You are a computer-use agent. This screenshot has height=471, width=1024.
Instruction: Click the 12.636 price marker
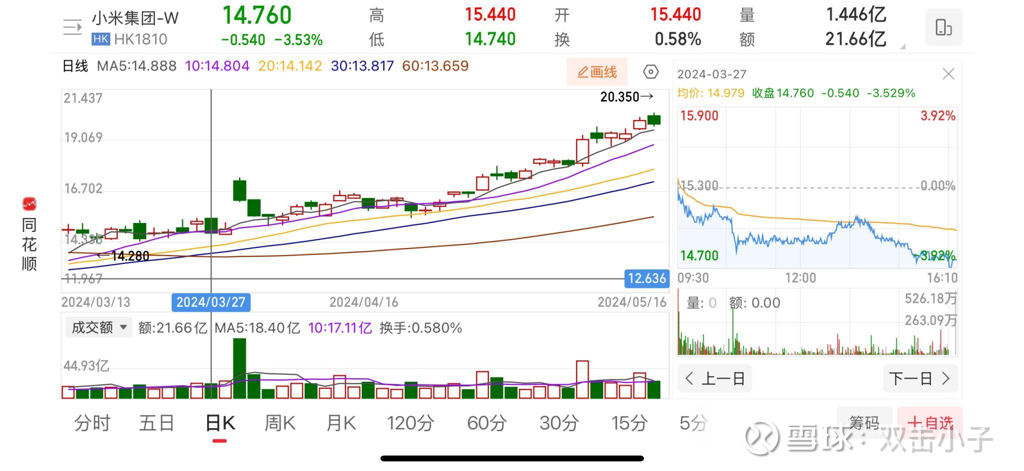tap(647, 279)
